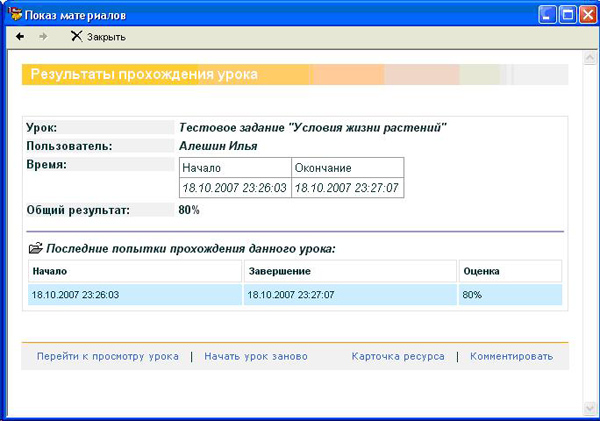Click the app icon in the title bar
This screenshot has width=600, height=421.
tap(15, 15)
